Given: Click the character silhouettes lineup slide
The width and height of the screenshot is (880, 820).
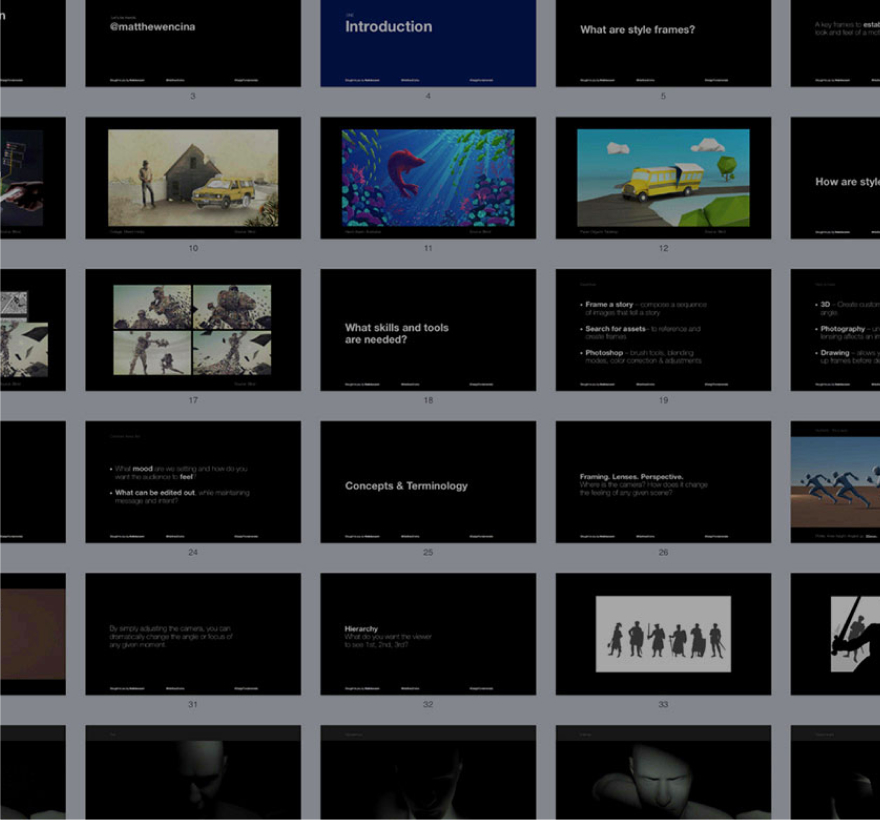Looking at the screenshot, I should [x=663, y=633].
